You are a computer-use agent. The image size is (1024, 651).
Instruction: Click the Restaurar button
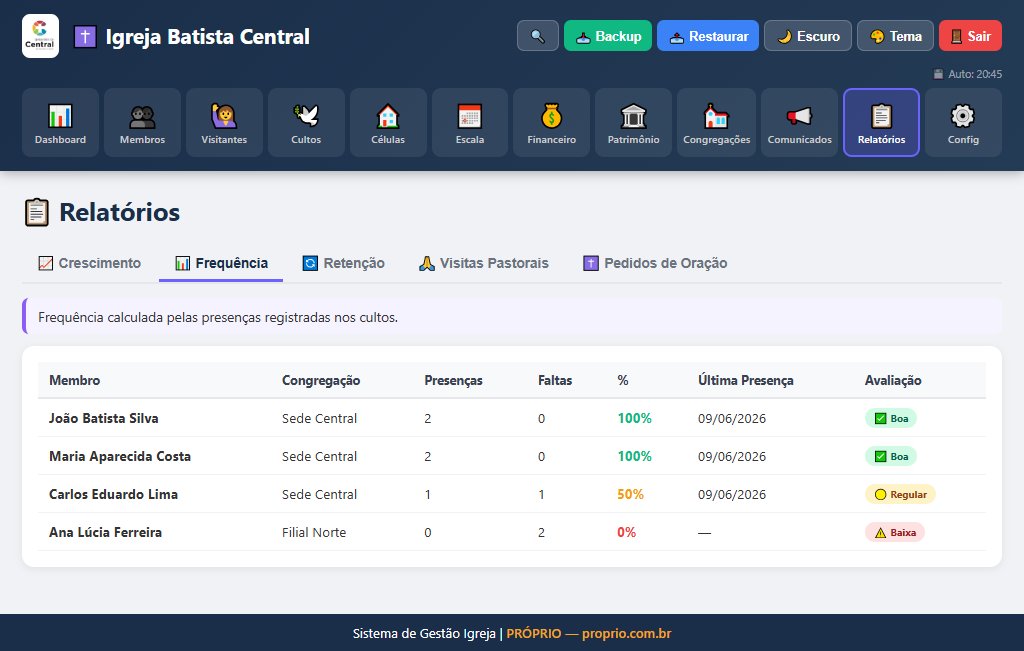pyautogui.click(x=708, y=36)
